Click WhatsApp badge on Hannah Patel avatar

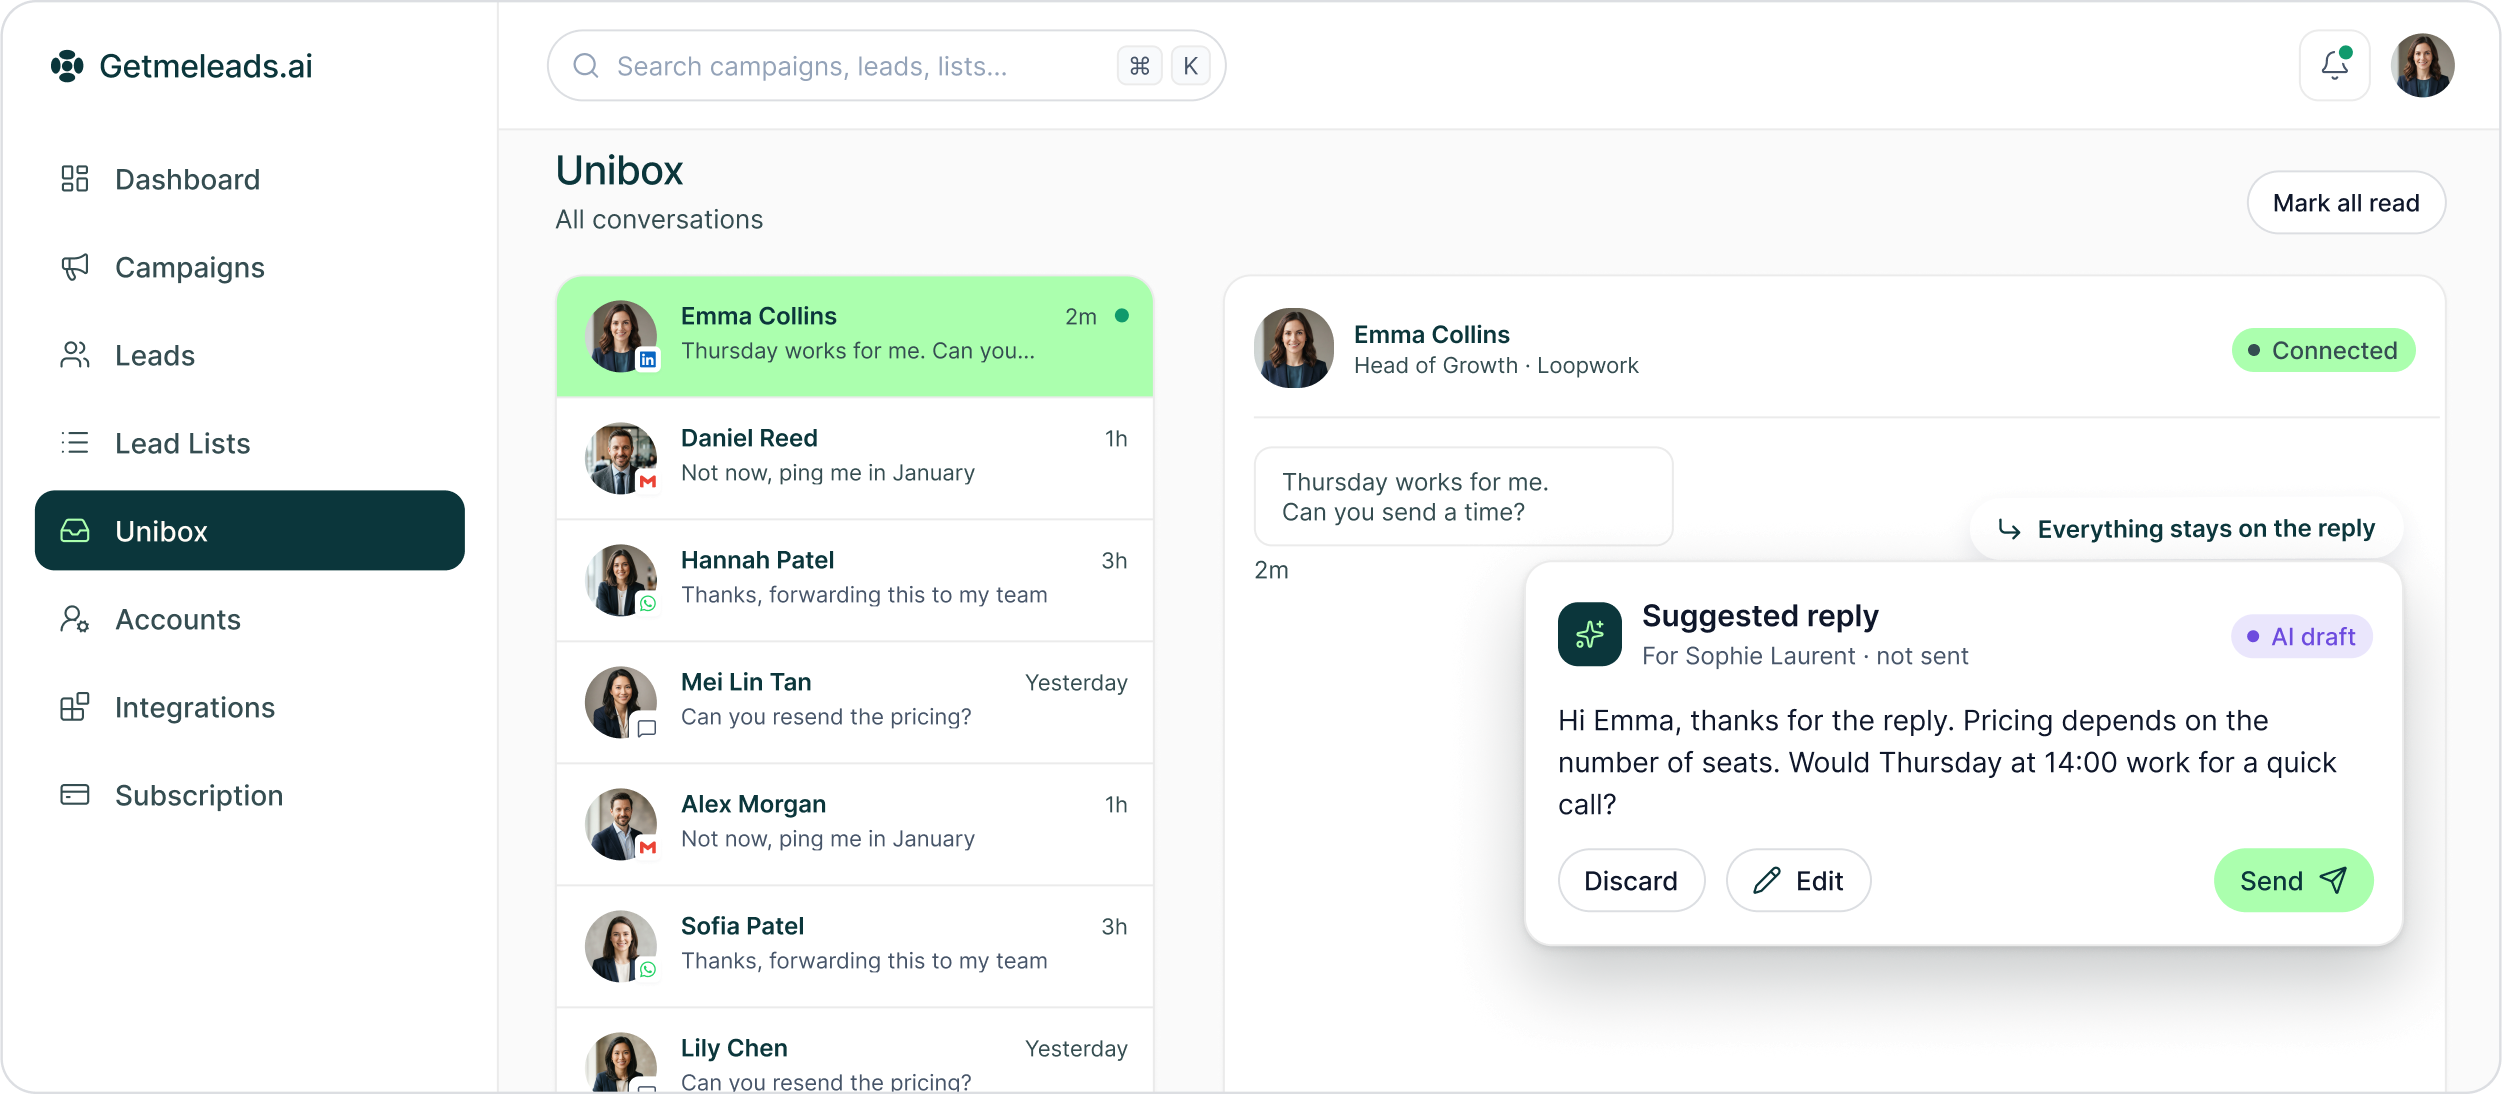tap(648, 604)
